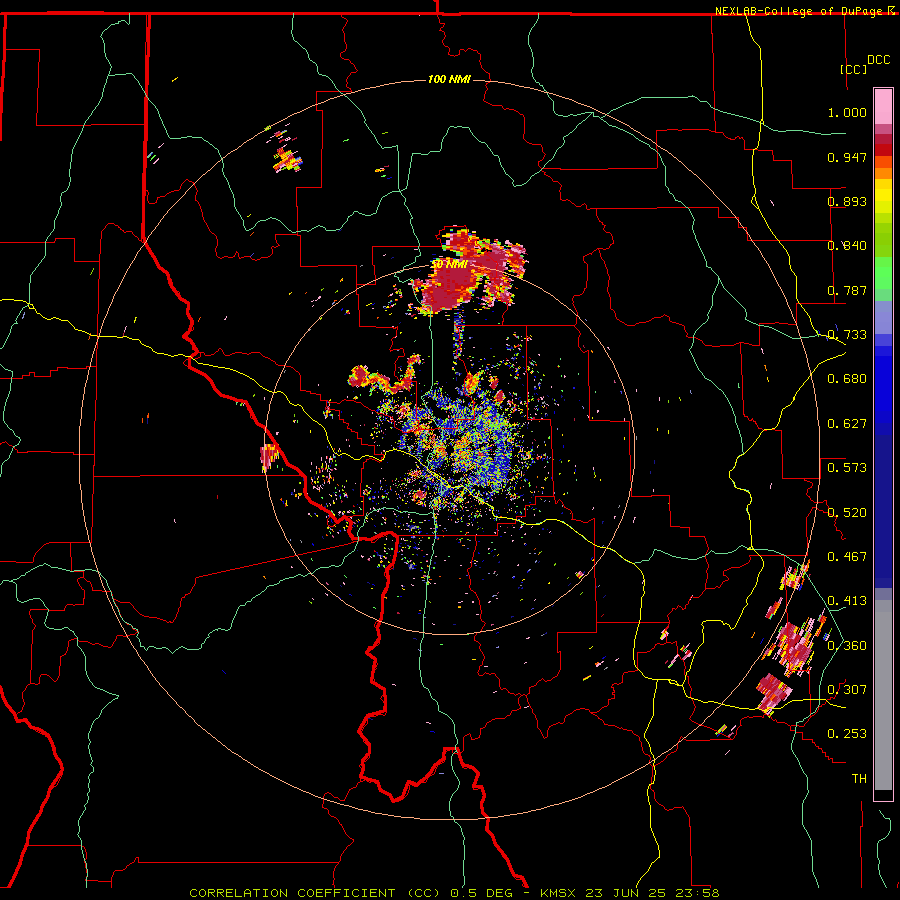Pick the bright green color bar segment
The width and height of the screenshot is (900, 900).
(883, 273)
